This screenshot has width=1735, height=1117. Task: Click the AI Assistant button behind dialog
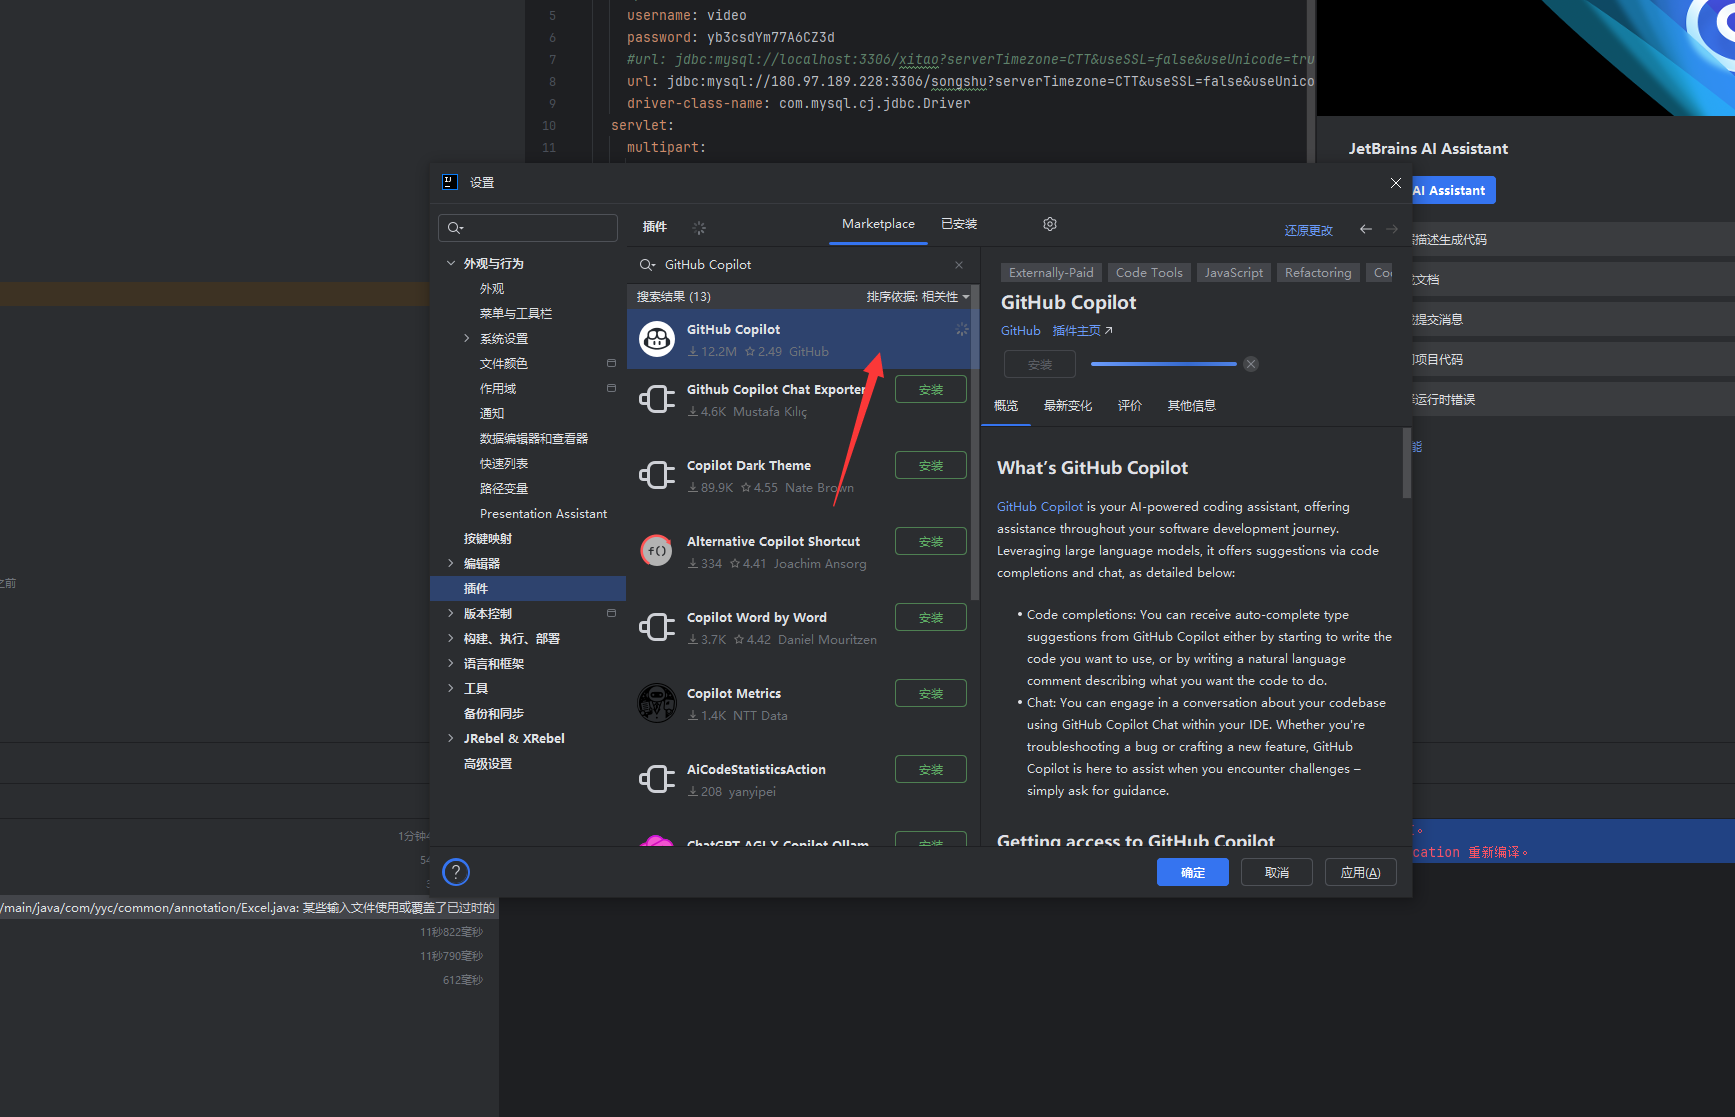(x=1453, y=190)
